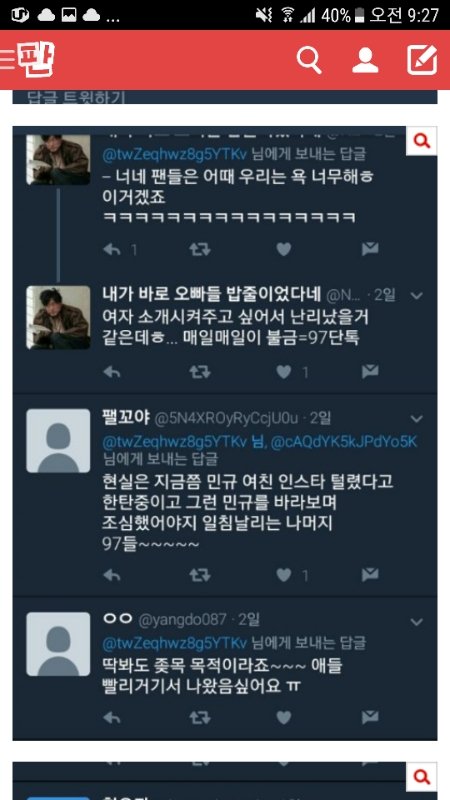Tap the Pann logo in header
Viewport: 450px width, 800px height.
click(x=36, y=60)
